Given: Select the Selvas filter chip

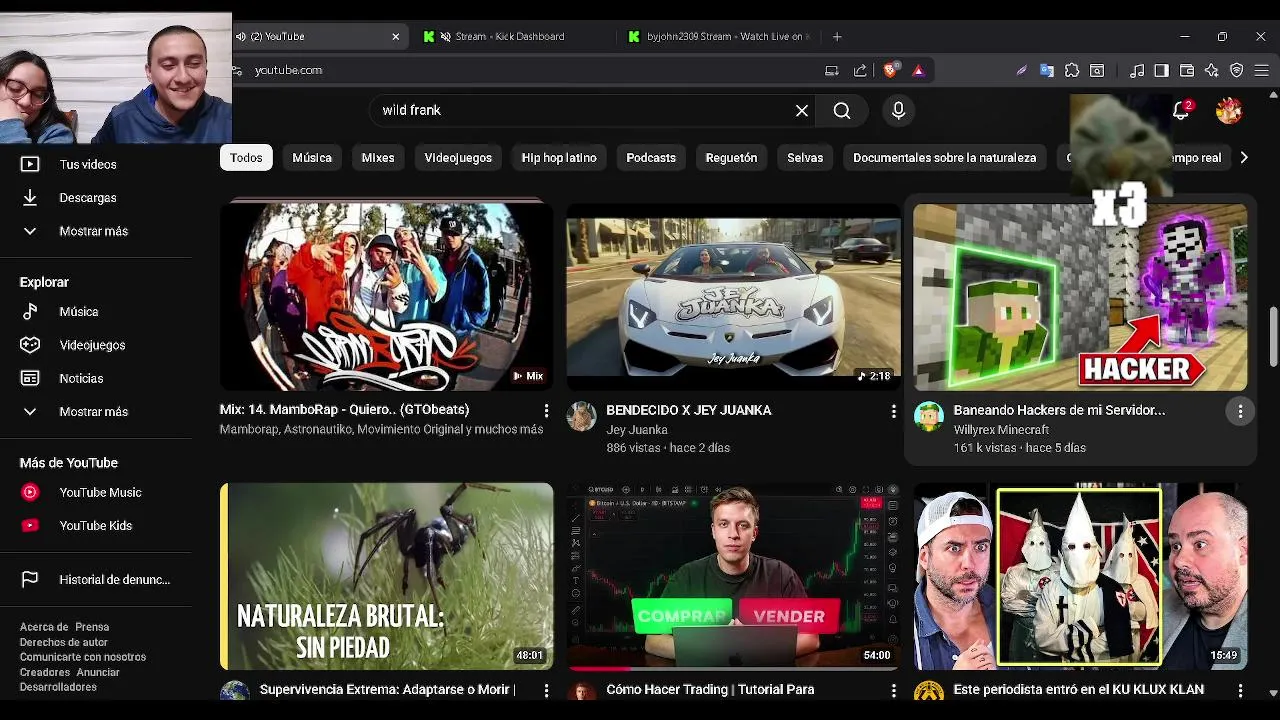Looking at the screenshot, I should click(x=805, y=158).
